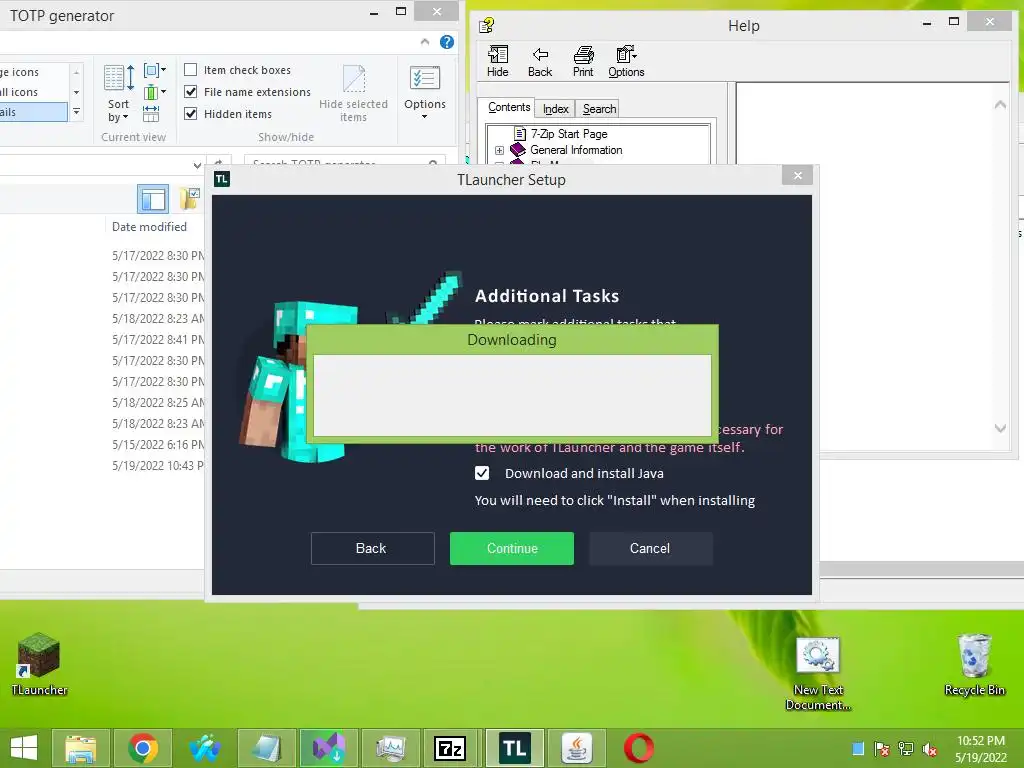Image resolution: width=1024 pixels, height=768 pixels.
Task: Switch to the Search tab in Help
Action: click(x=600, y=109)
